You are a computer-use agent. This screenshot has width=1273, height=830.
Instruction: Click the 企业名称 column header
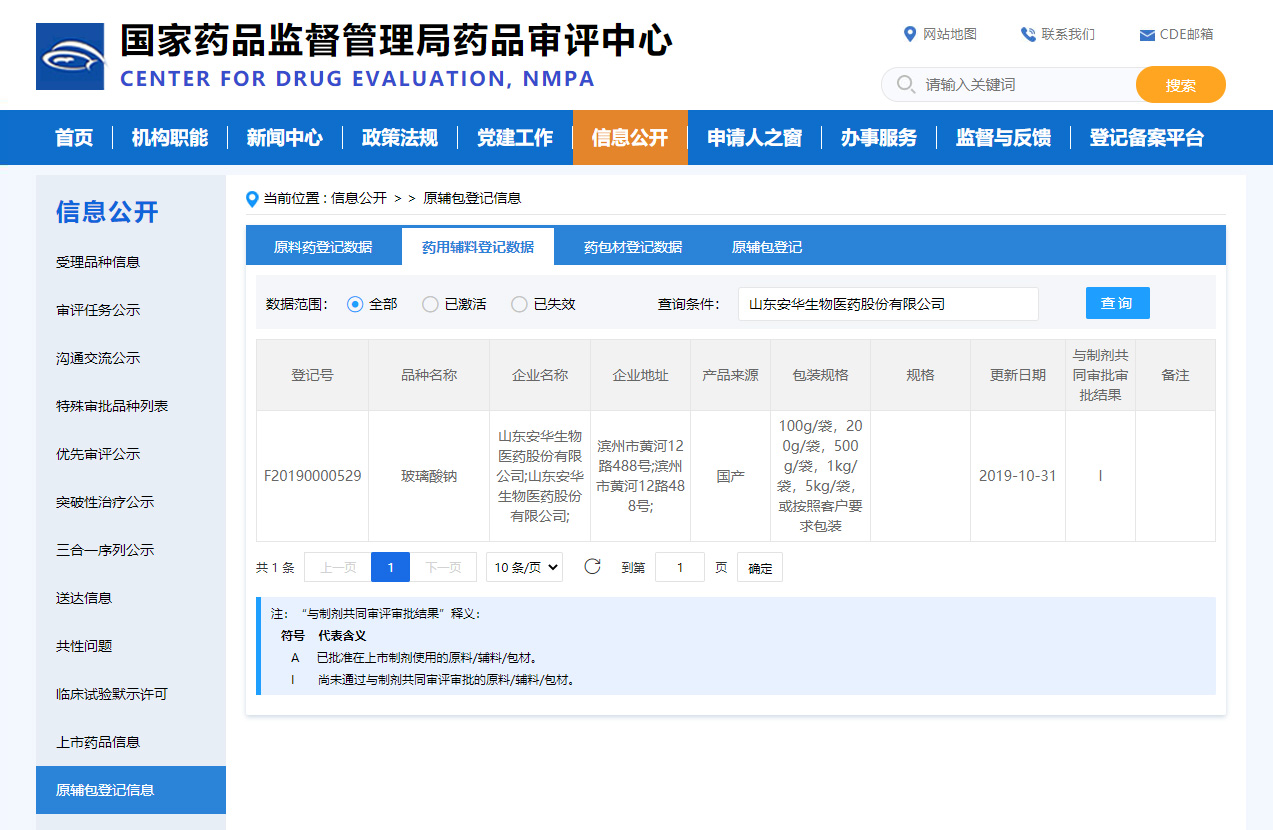(x=540, y=375)
